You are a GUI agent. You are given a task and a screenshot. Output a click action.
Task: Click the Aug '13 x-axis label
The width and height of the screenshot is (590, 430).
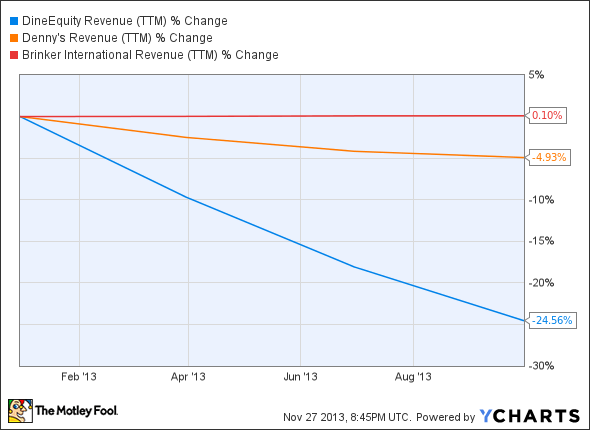point(413,377)
